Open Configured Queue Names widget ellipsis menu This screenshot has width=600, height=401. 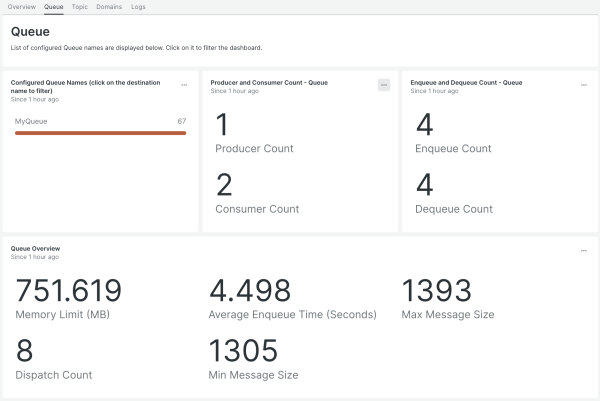(184, 85)
